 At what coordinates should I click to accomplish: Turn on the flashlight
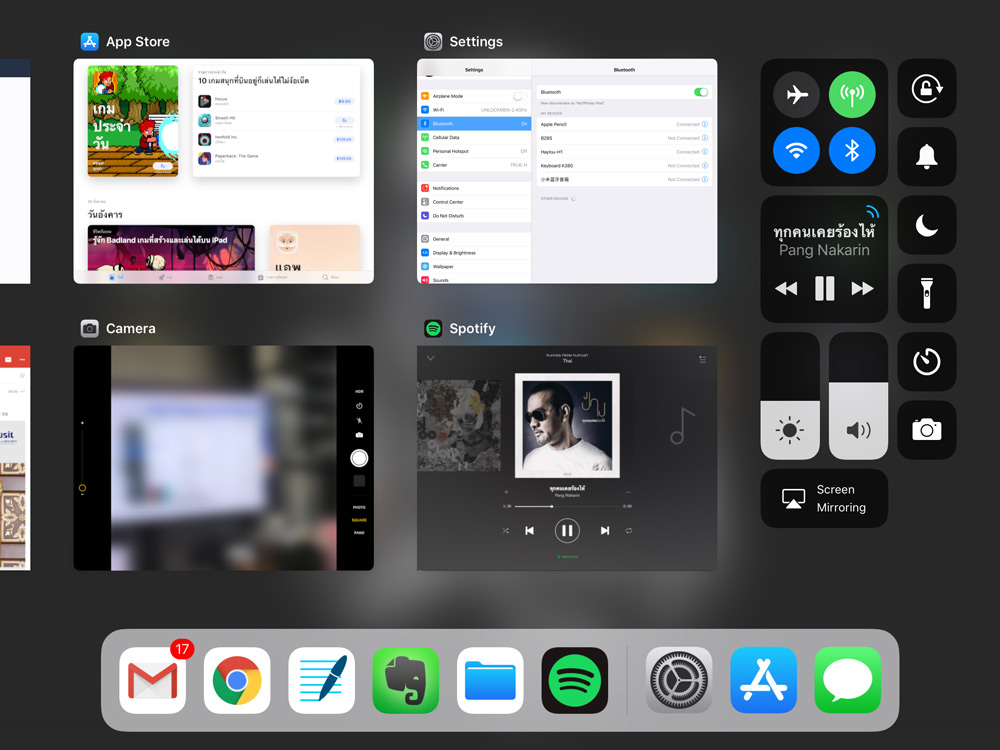(x=926, y=293)
